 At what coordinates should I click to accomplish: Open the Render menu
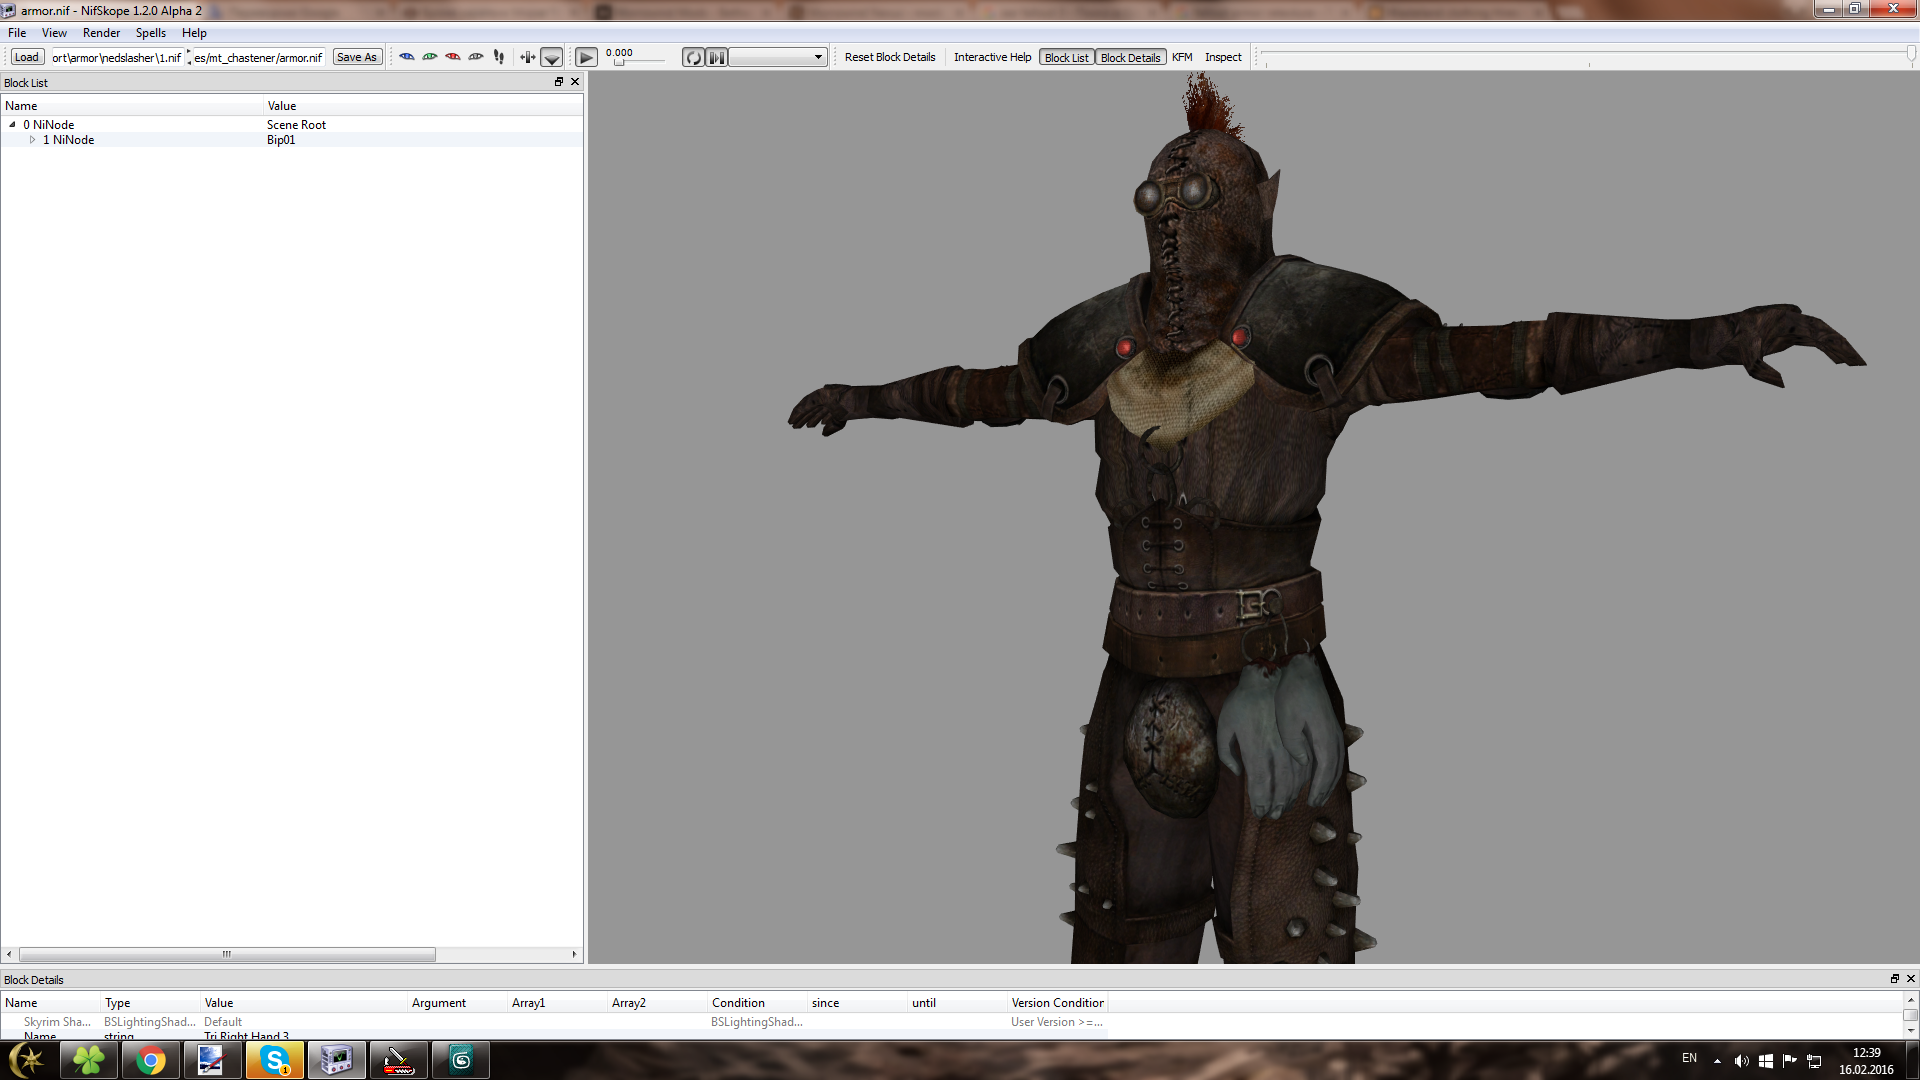point(101,33)
